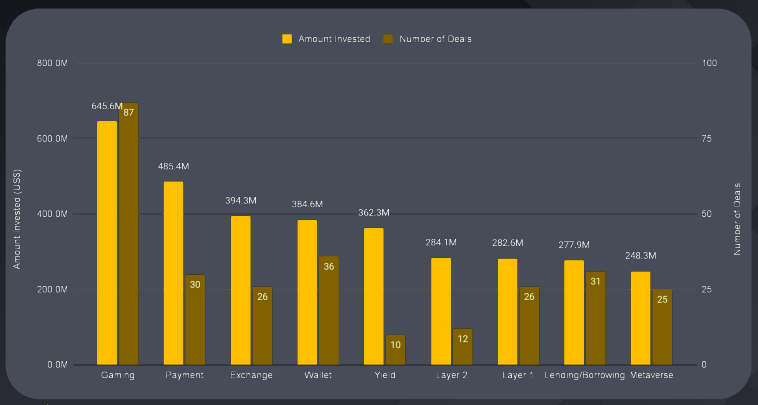Screen dimensions: 758x405
Task: Click the 284.1M data label
Action: click(x=441, y=243)
